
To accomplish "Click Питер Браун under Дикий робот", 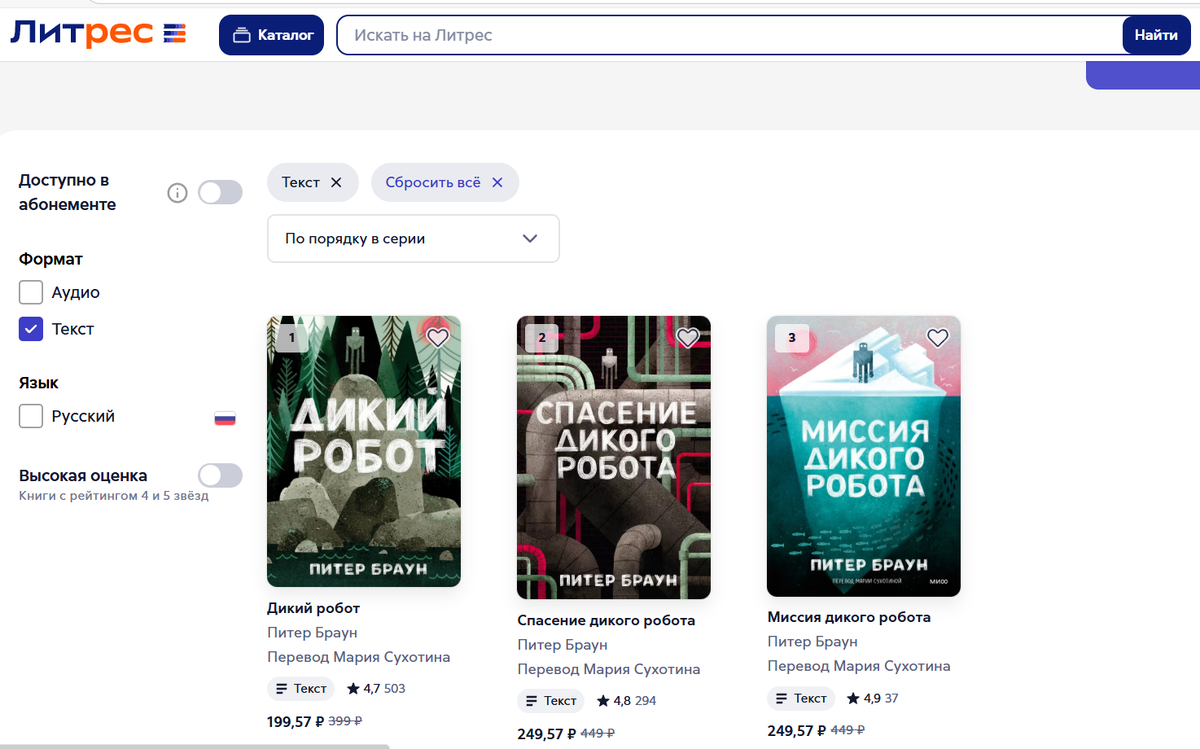I will tap(312, 632).
